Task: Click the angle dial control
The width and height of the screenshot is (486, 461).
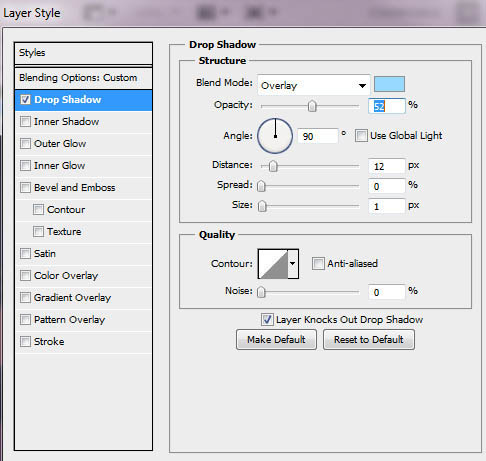Action: [275, 136]
